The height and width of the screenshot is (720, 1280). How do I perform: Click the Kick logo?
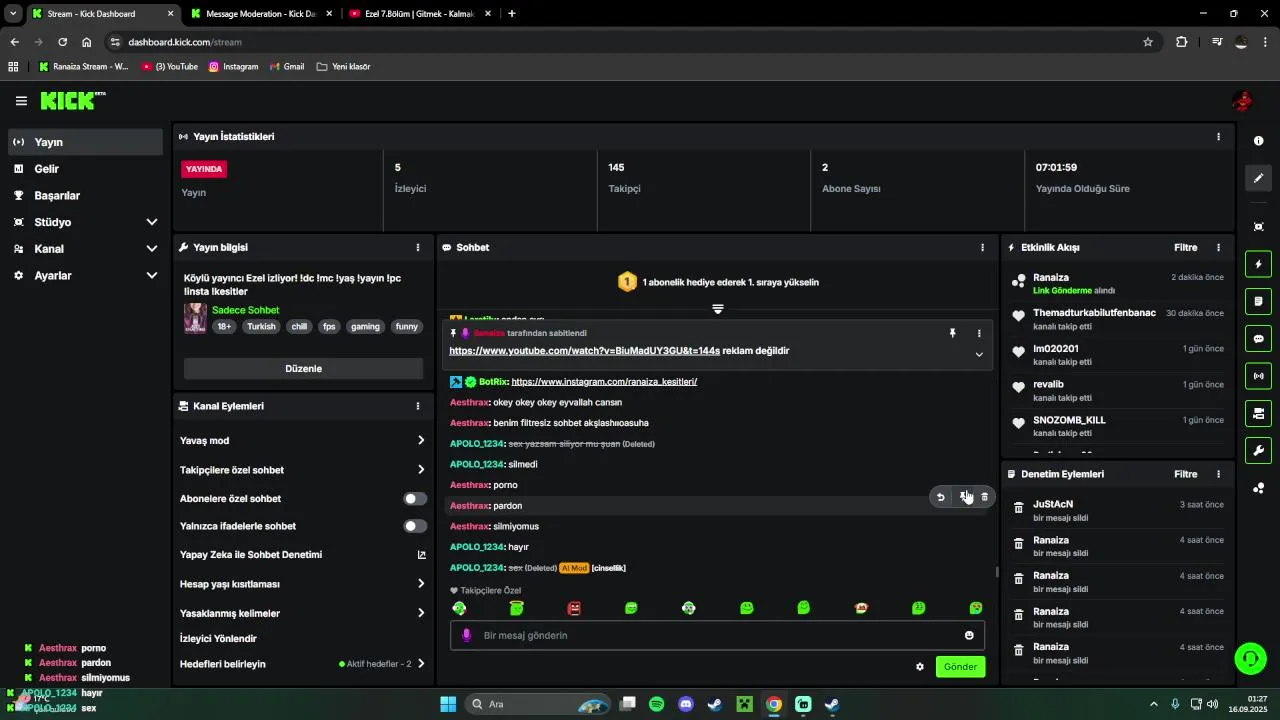(72, 100)
